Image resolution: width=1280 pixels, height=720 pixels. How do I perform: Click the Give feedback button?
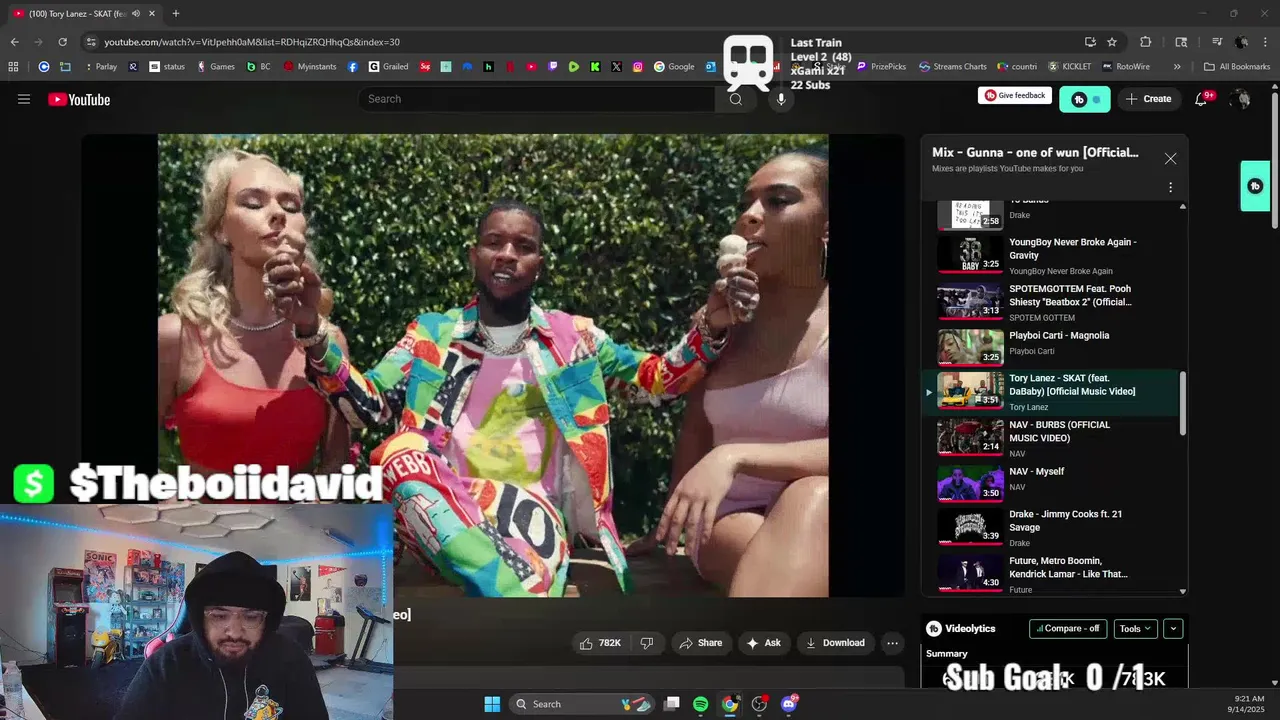1014,96
